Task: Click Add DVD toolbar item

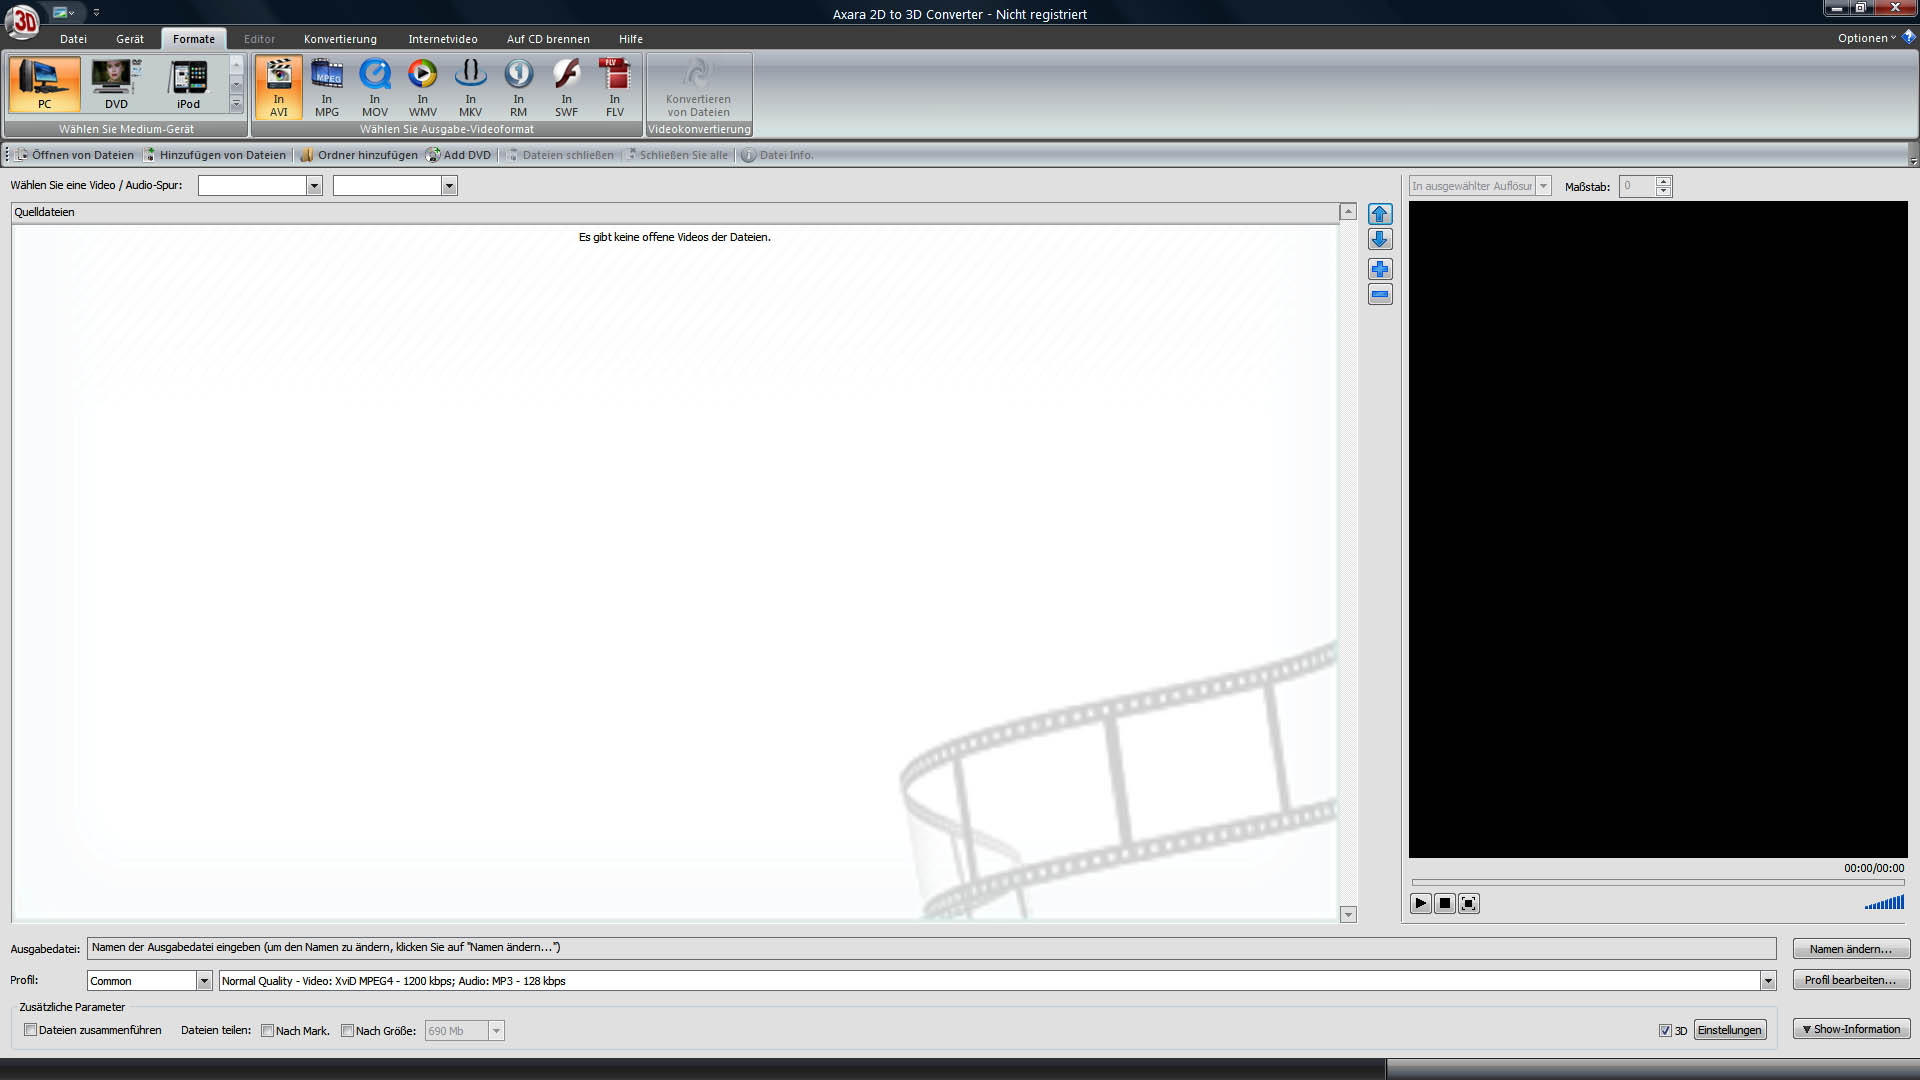Action: click(x=458, y=155)
